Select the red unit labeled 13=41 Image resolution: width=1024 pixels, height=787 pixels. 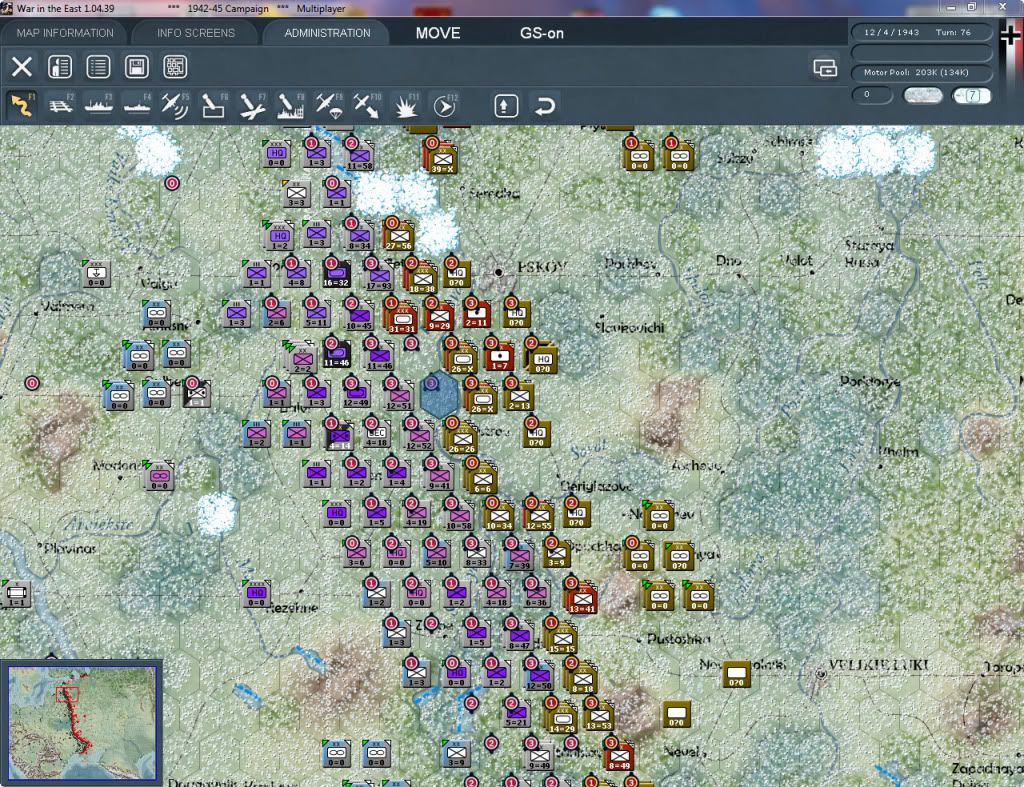coord(581,599)
